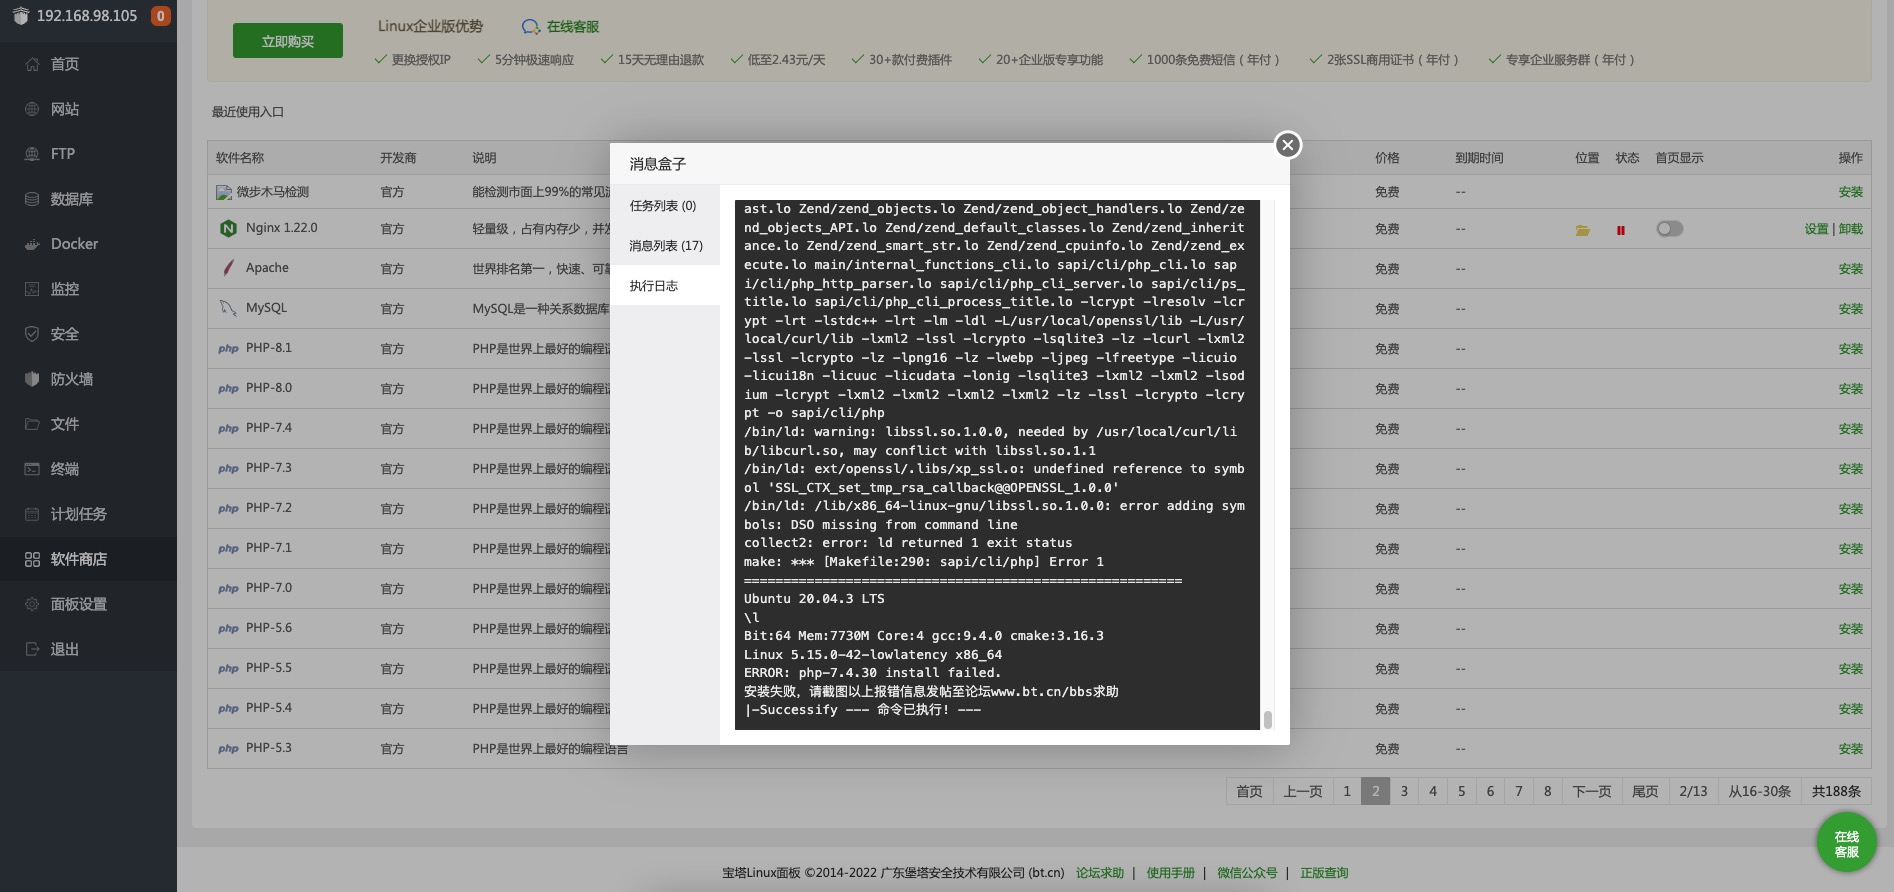Screen dimensions: 1894x892
Task: Click the 最近使用入口 label
Action: click(248, 112)
